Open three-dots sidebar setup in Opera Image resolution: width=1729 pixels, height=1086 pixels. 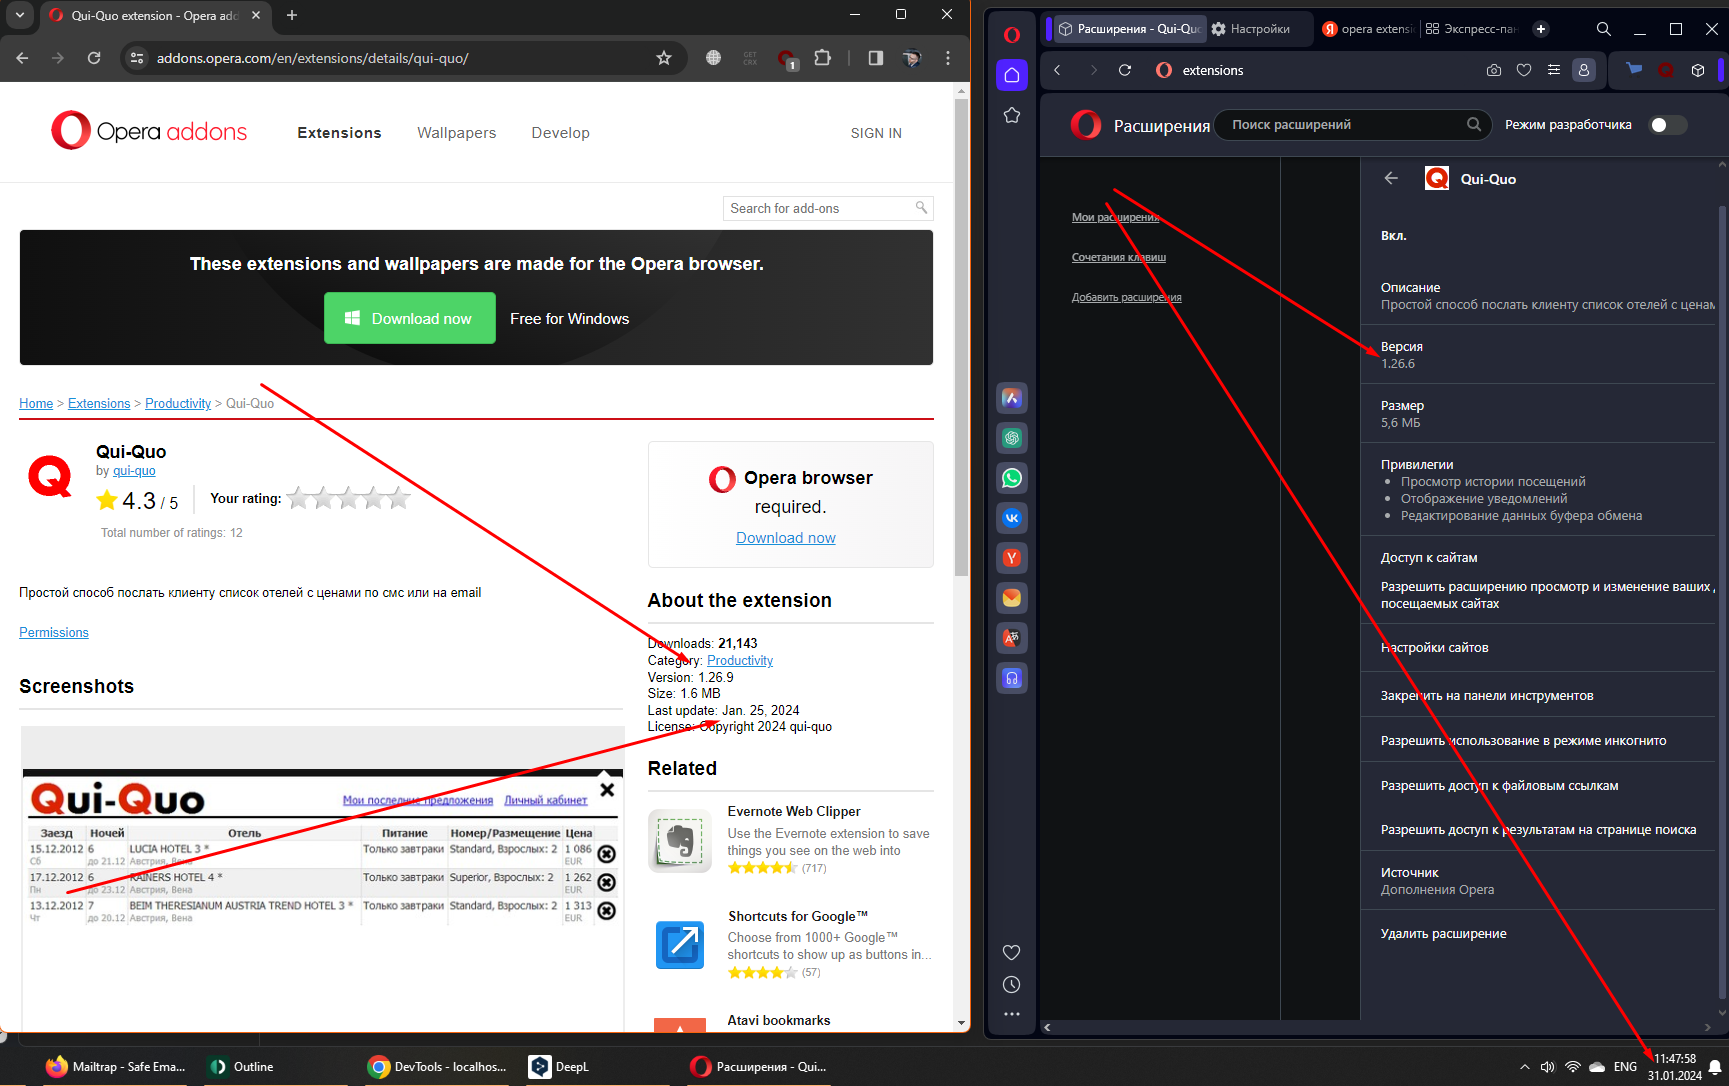click(1012, 1014)
